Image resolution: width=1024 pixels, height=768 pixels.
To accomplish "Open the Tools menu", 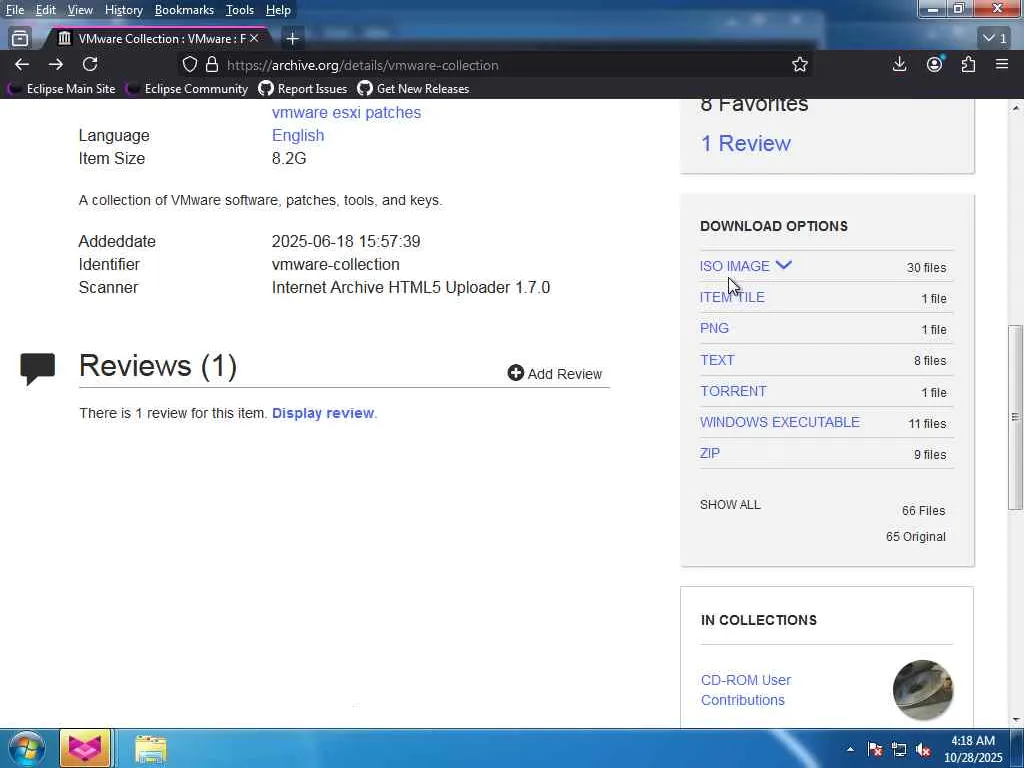I will (240, 10).
